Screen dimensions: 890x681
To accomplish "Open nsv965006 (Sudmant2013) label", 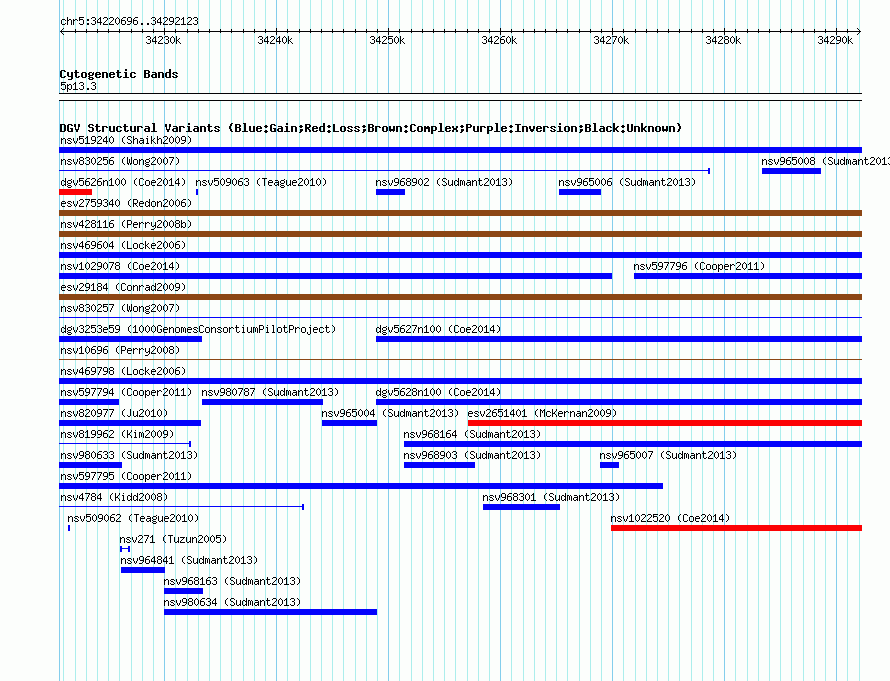I will pos(627,182).
